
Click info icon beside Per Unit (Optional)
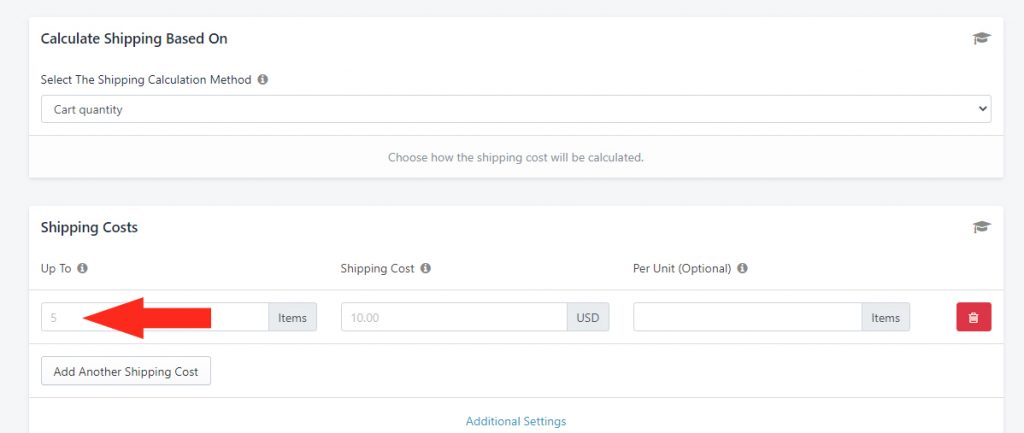(743, 268)
